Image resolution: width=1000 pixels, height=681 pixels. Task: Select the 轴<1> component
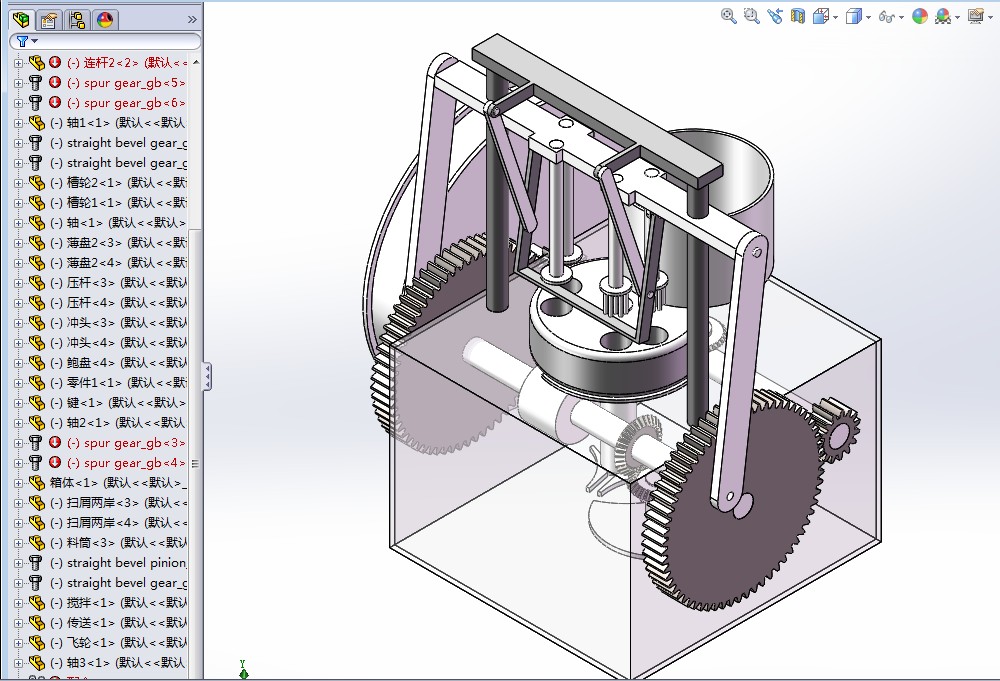[x=117, y=223]
